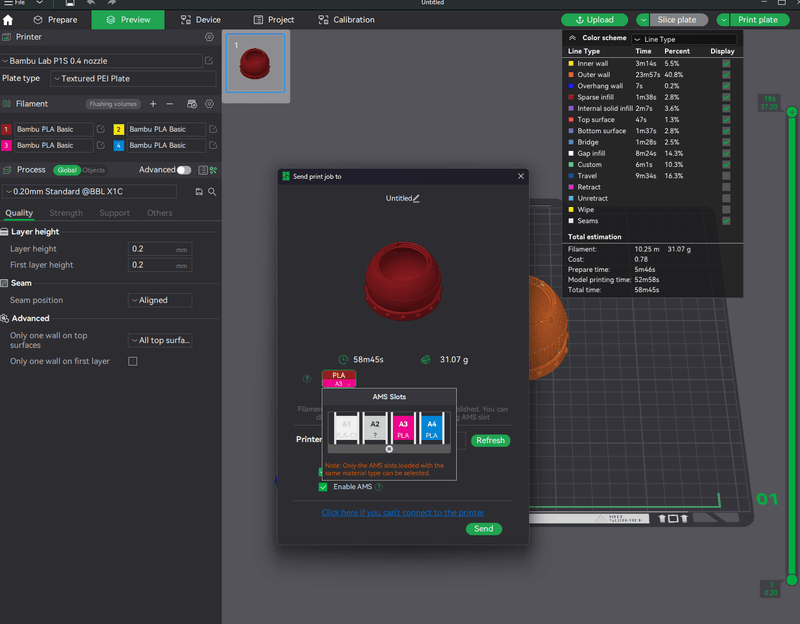Open the Color scheme Line Type dropdown
800x624 pixels.
[684, 39]
